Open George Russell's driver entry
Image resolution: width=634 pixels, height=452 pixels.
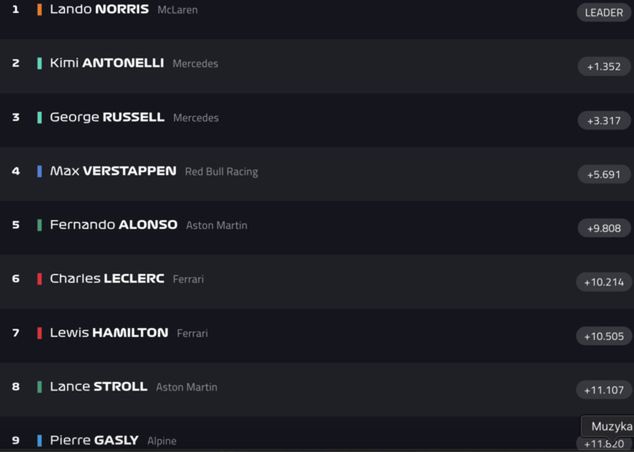(107, 117)
